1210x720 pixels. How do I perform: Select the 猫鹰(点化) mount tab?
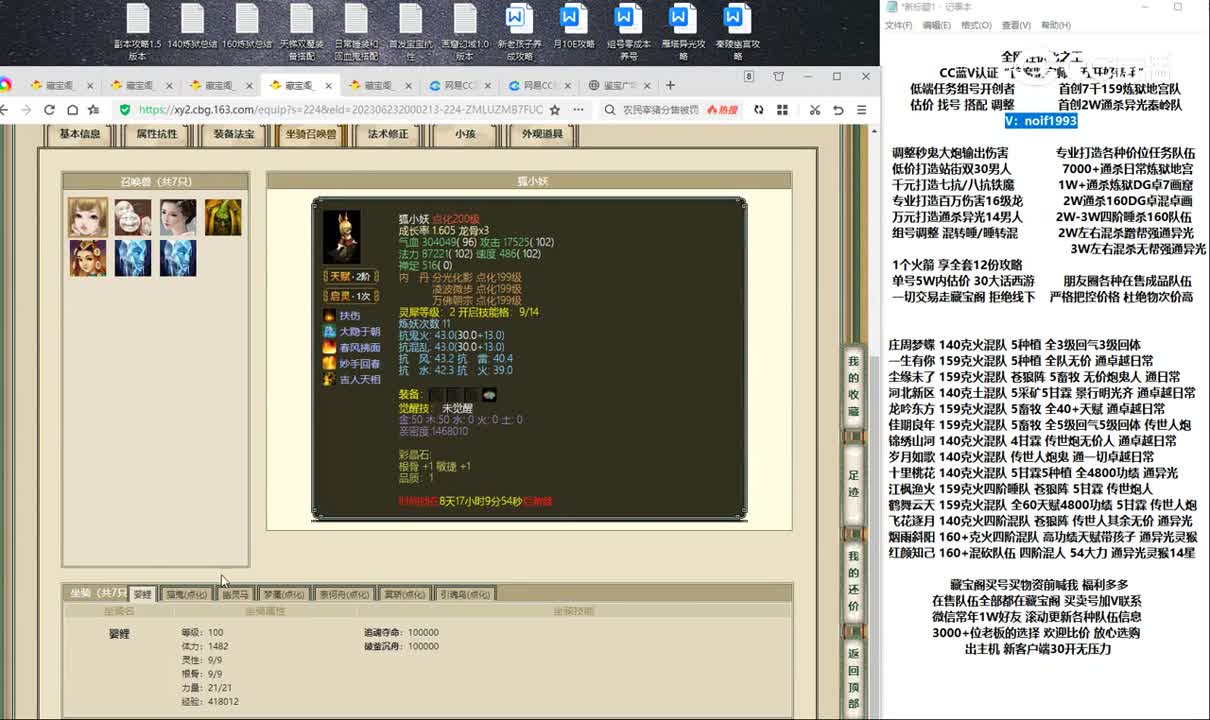186,594
